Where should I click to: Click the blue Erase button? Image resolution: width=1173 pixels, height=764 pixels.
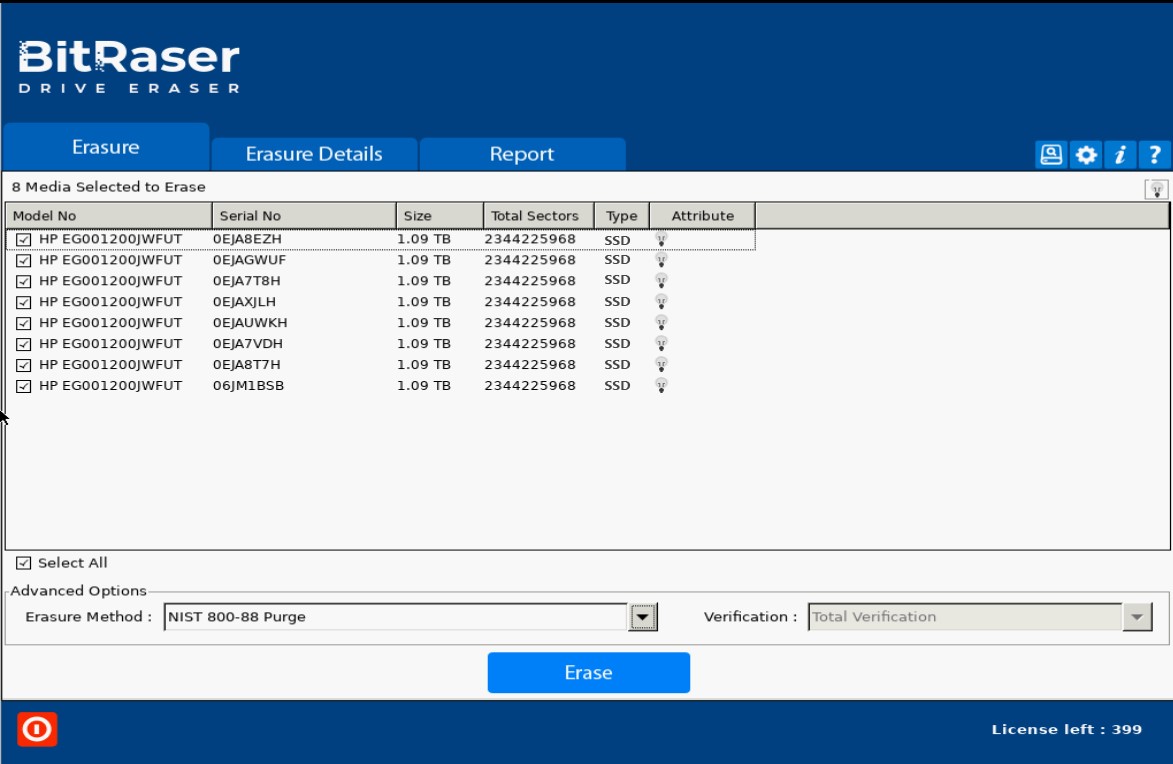click(589, 673)
